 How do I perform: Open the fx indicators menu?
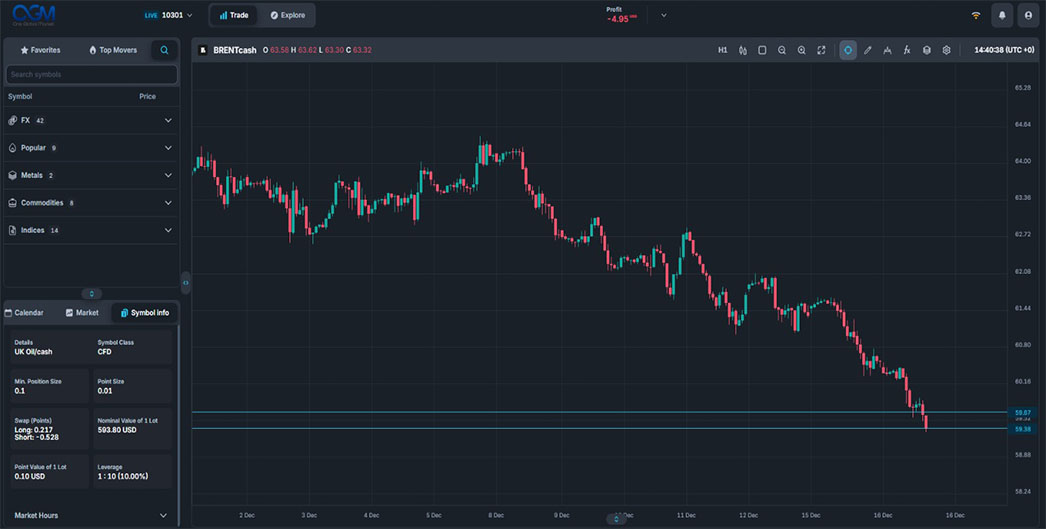907,50
